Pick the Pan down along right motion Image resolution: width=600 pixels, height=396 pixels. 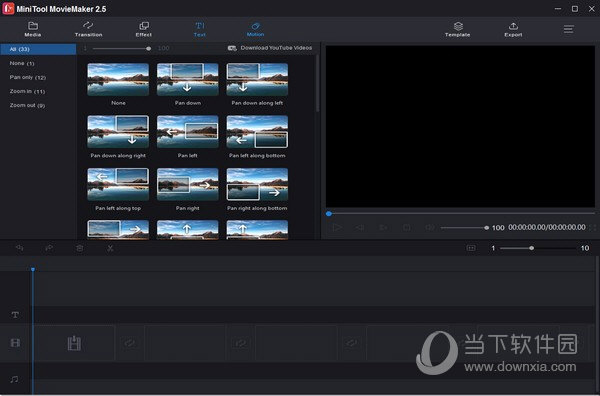118,132
